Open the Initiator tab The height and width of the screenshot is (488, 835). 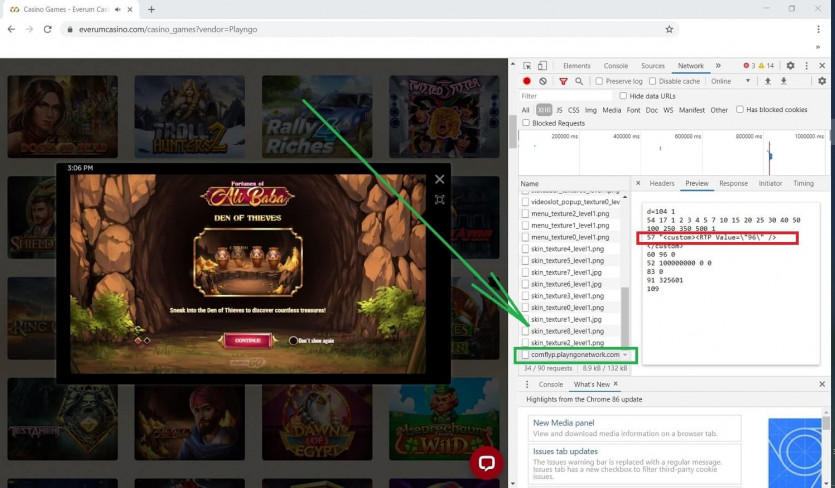pyautogui.click(x=770, y=183)
